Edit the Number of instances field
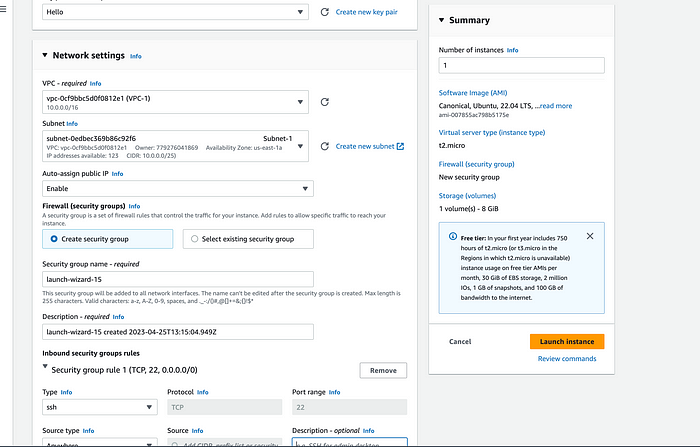700x447 pixels. coord(521,65)
